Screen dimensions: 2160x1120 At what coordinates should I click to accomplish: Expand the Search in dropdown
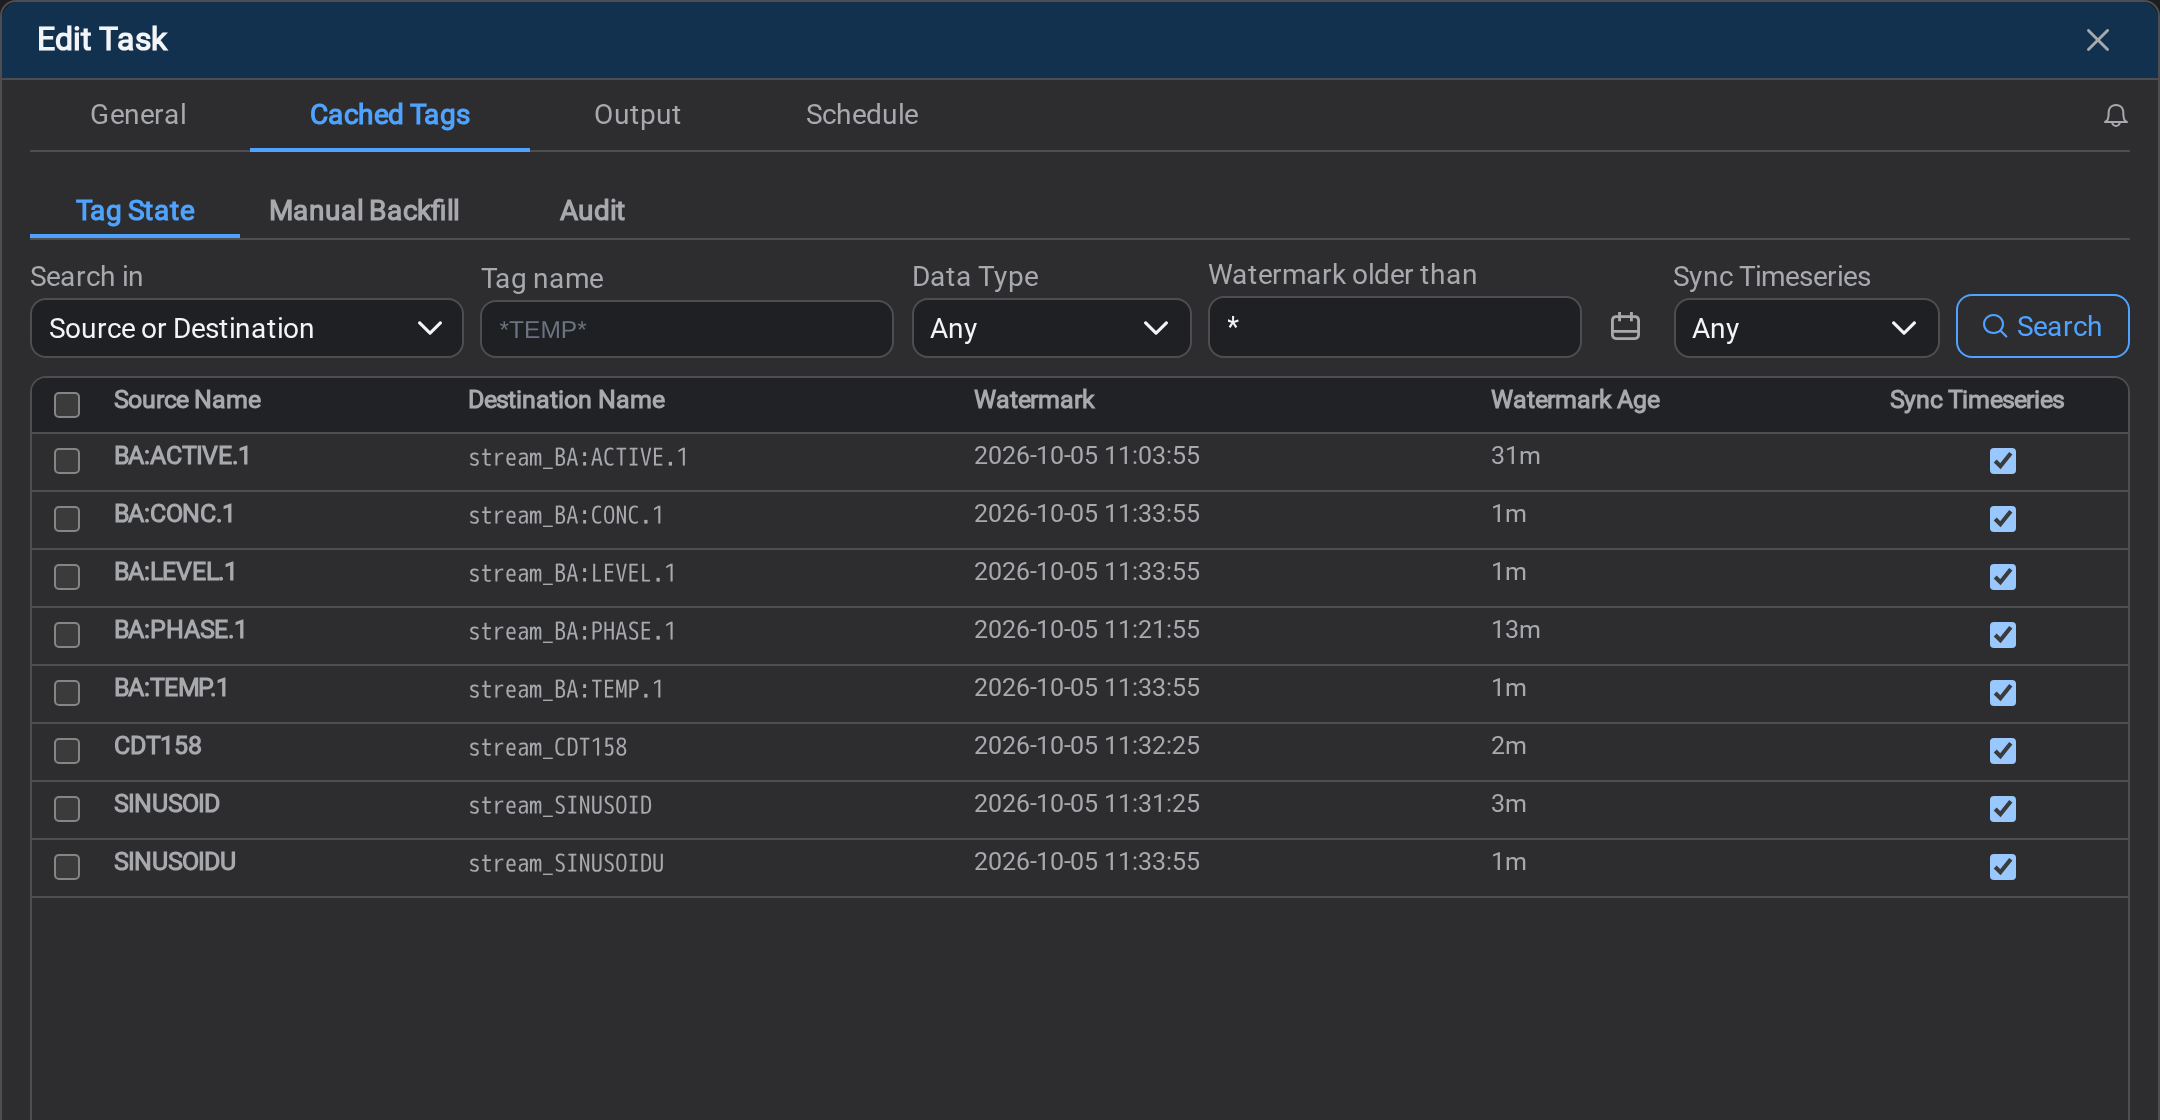click(x=247, y=328)
